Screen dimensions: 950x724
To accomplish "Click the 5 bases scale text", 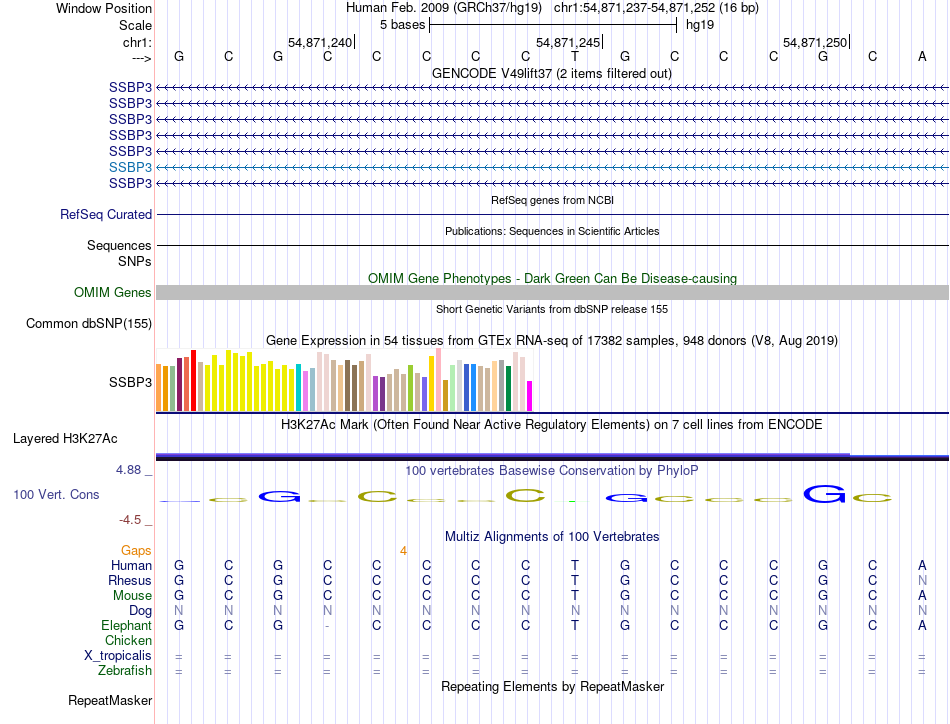I will point(402,25).
